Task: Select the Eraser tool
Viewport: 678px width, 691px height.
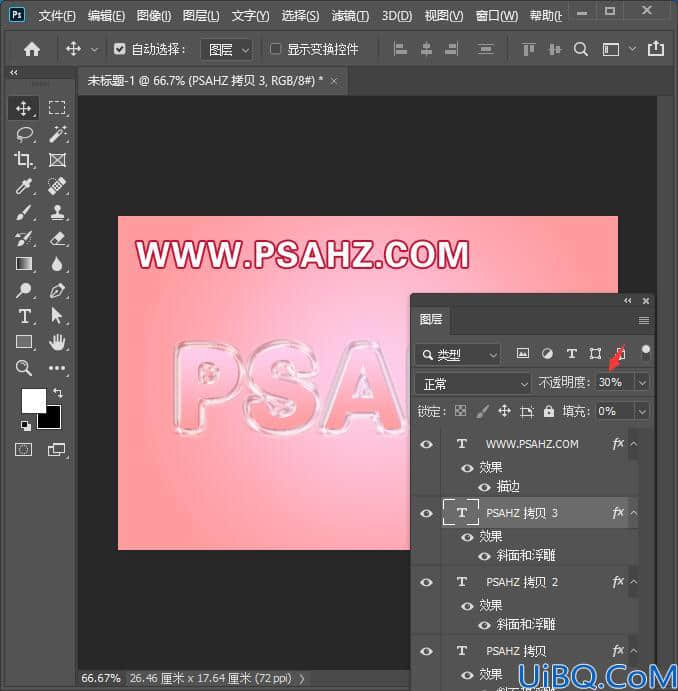Action: (57, 238)
